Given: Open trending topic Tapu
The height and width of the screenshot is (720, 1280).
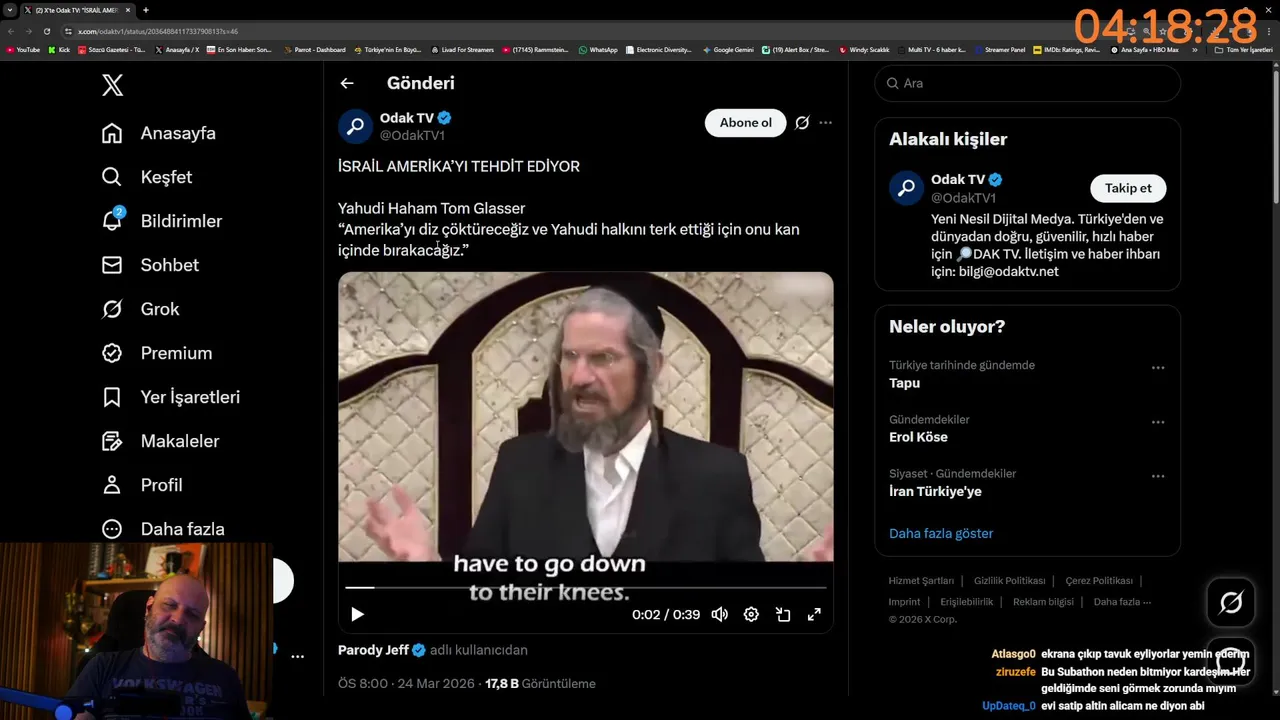Looking at the screenshot, I should [904, 383].
